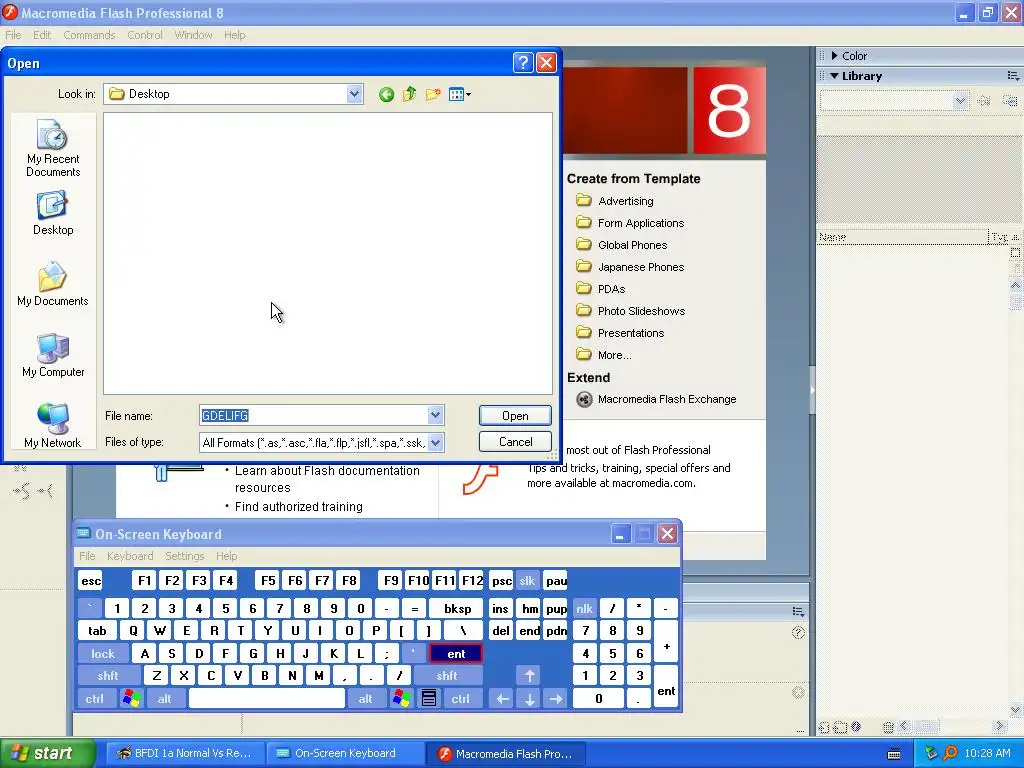Open Photo Slideshows template folder
1024x768 pixels.
click(631, 311)
